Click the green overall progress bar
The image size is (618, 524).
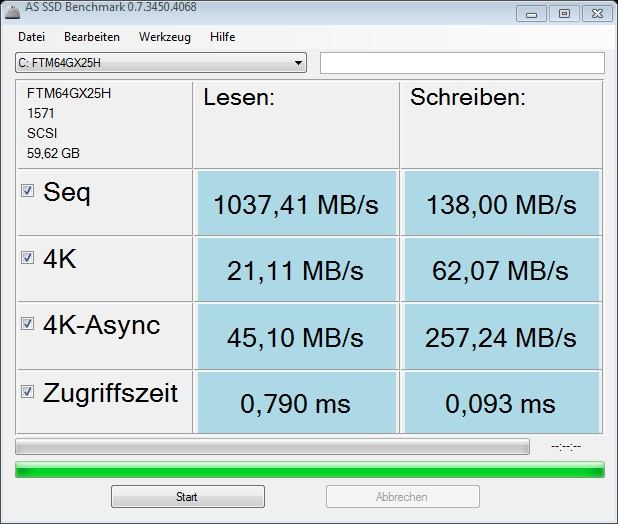(310, 469)
